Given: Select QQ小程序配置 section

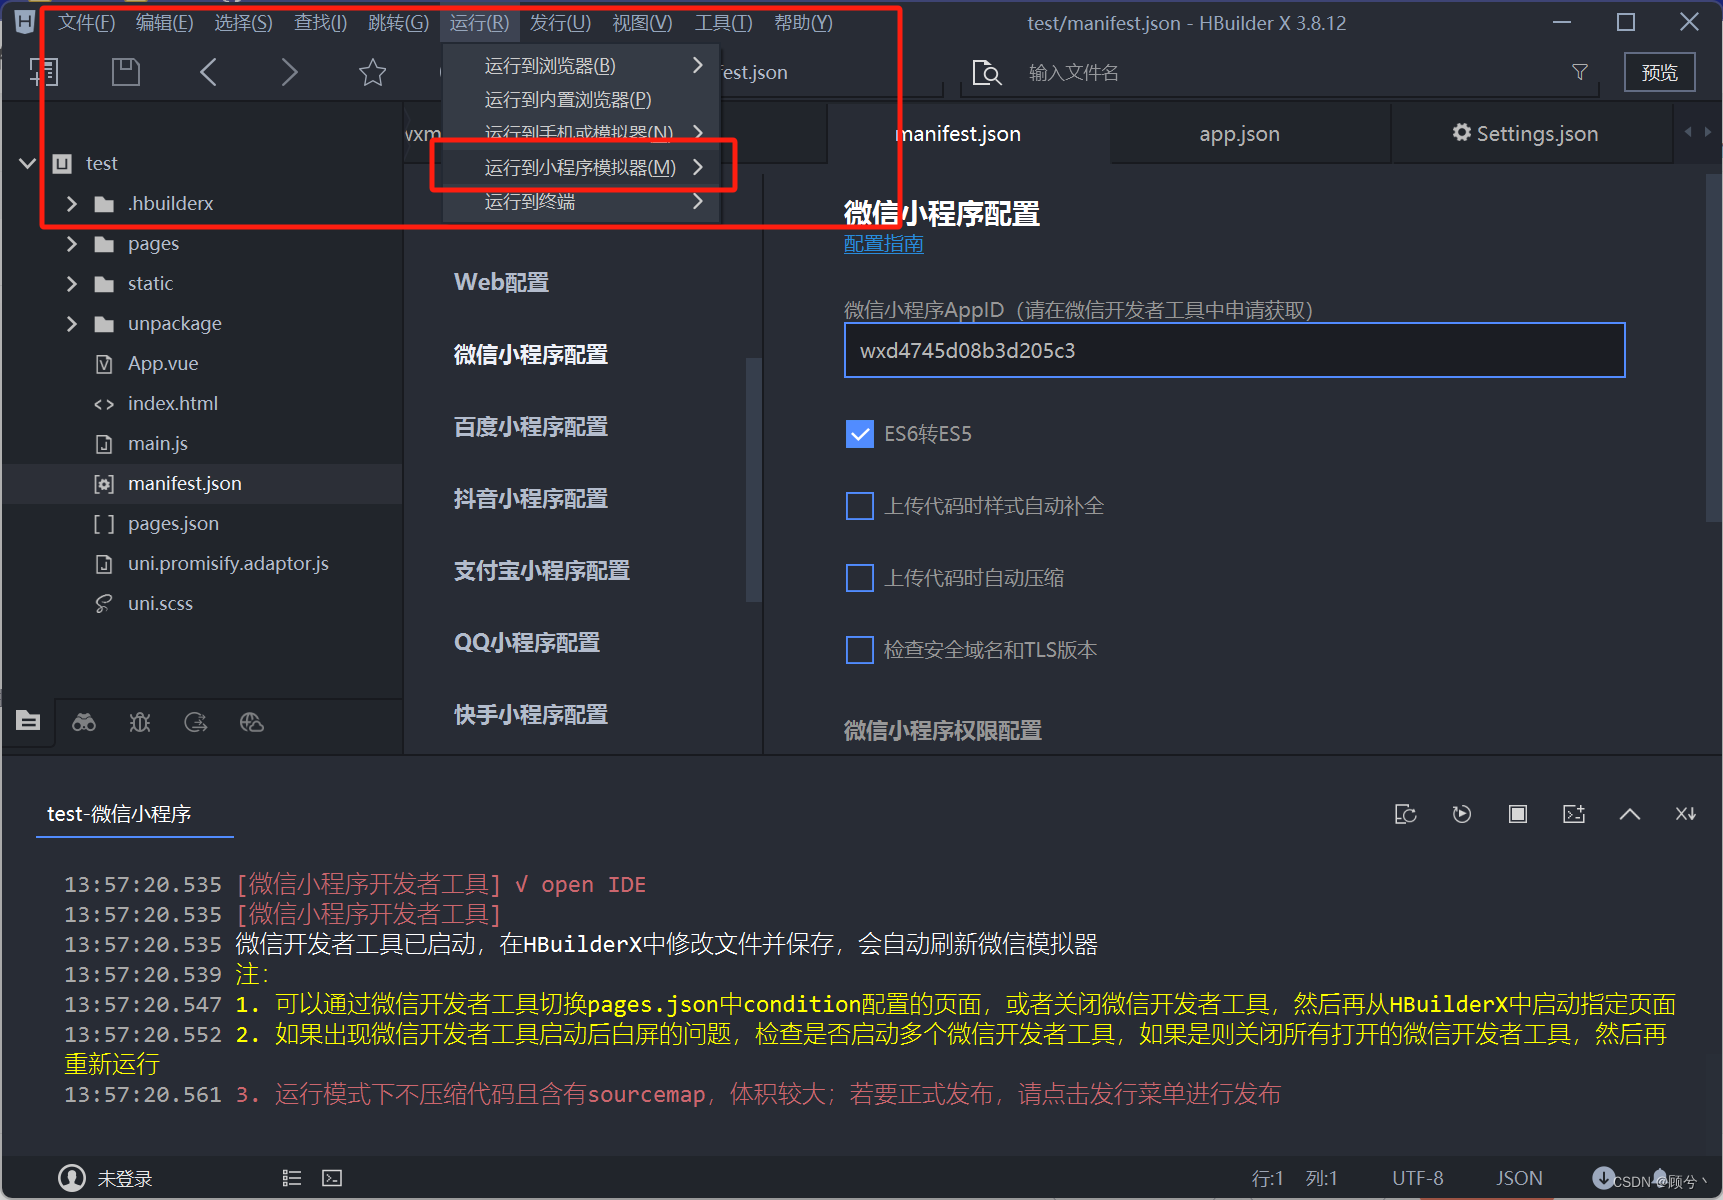Looking at the screenshot, I should pos(527,642).
